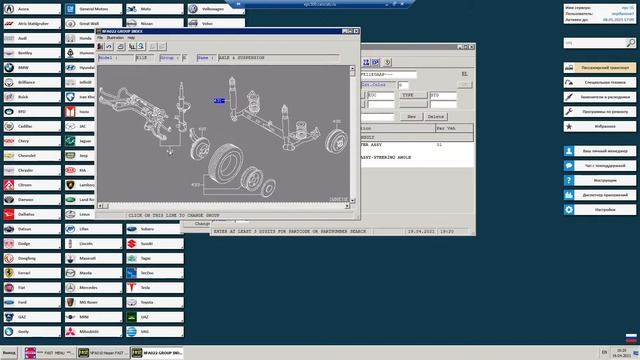Click the undo arrow toolbar icon
640x360 pixels.
pyautogui.click(x=109, y=47)
